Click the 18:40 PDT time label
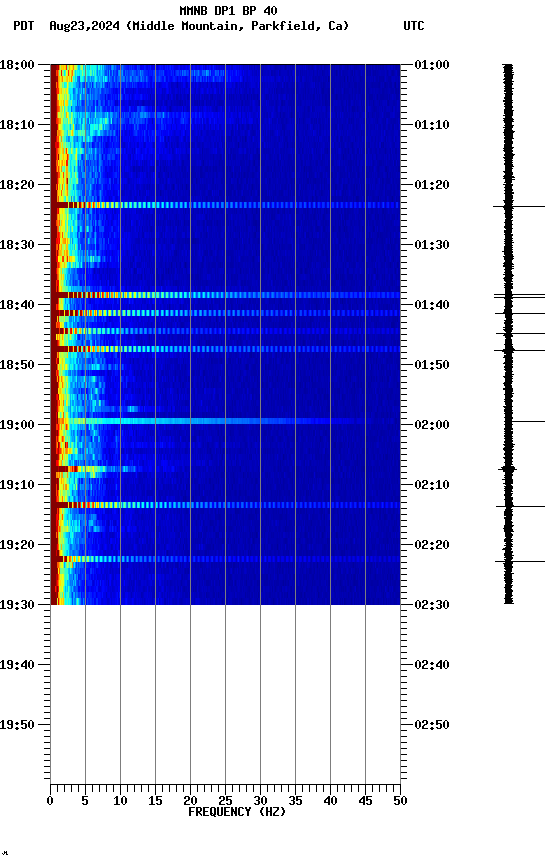 17,305
